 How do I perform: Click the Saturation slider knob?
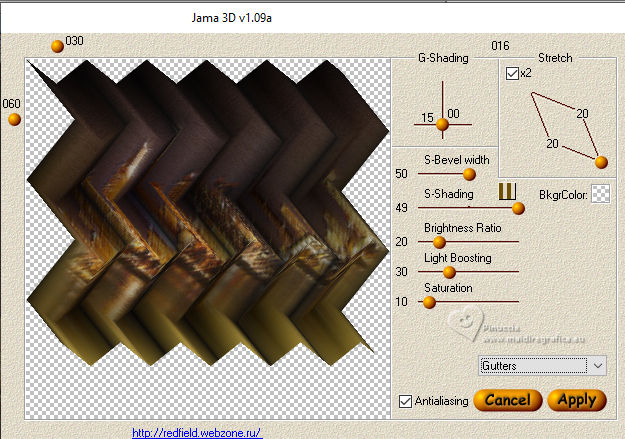pos(429,302)
